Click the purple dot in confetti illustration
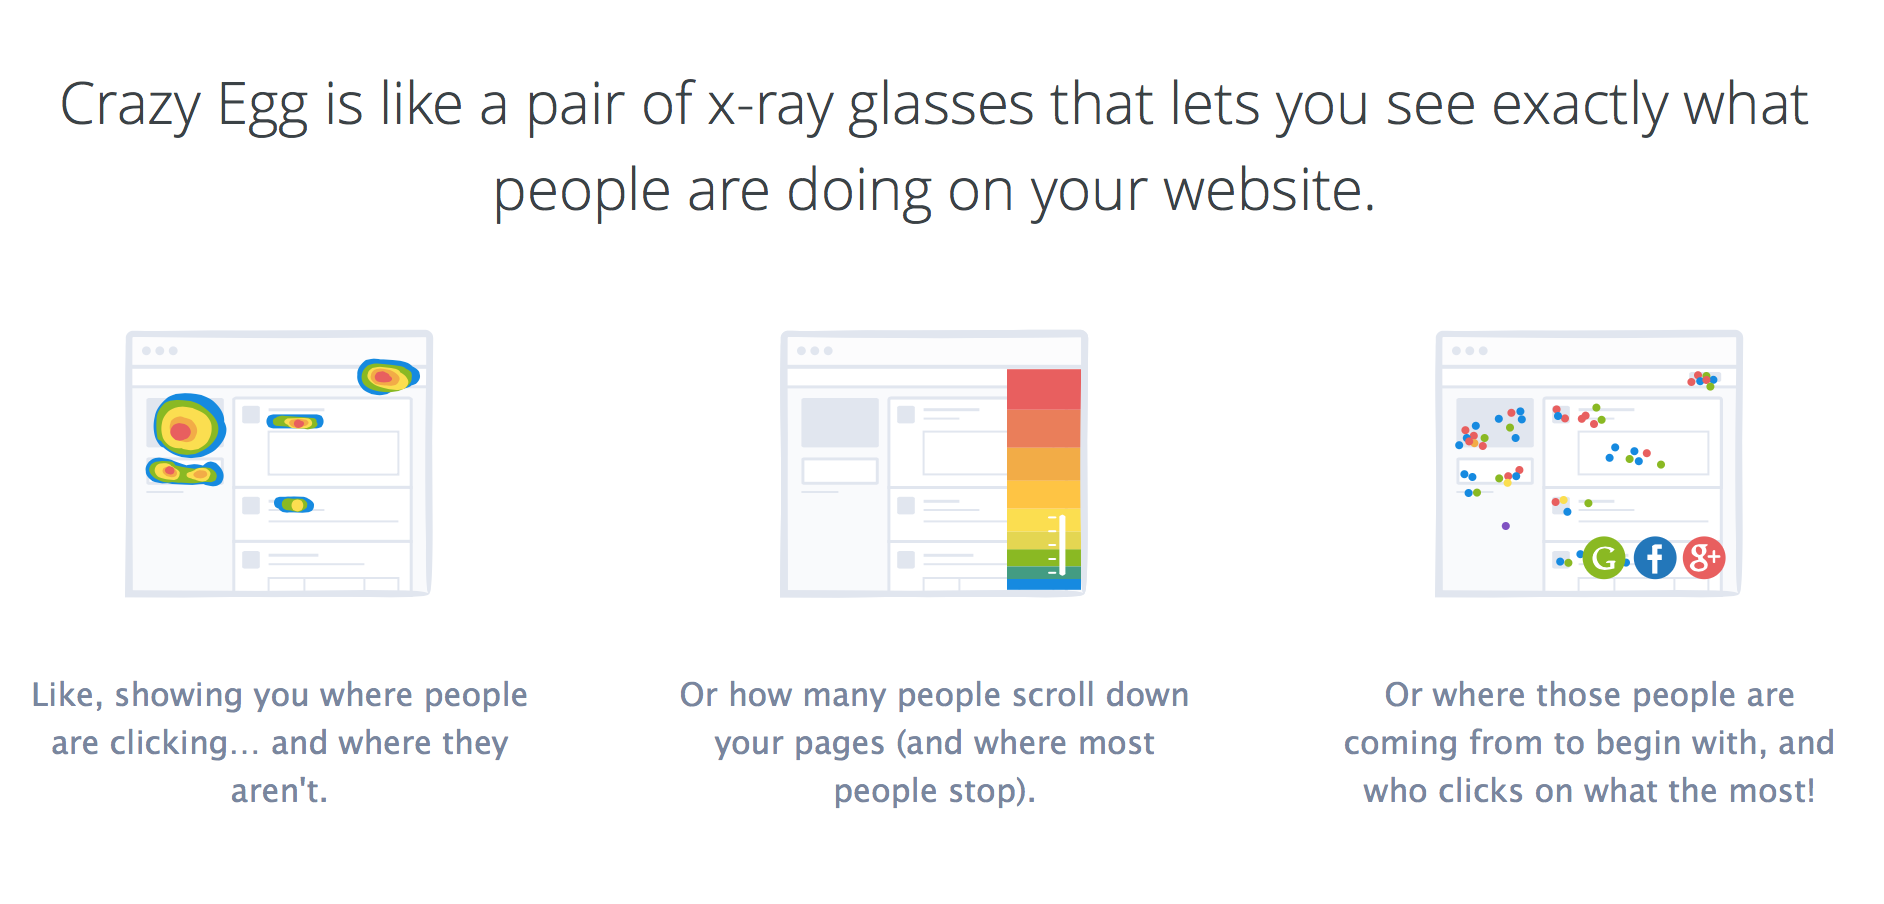Image resolution: width=1884 pixels, height=904 pixels. [x=1506, y=526]
